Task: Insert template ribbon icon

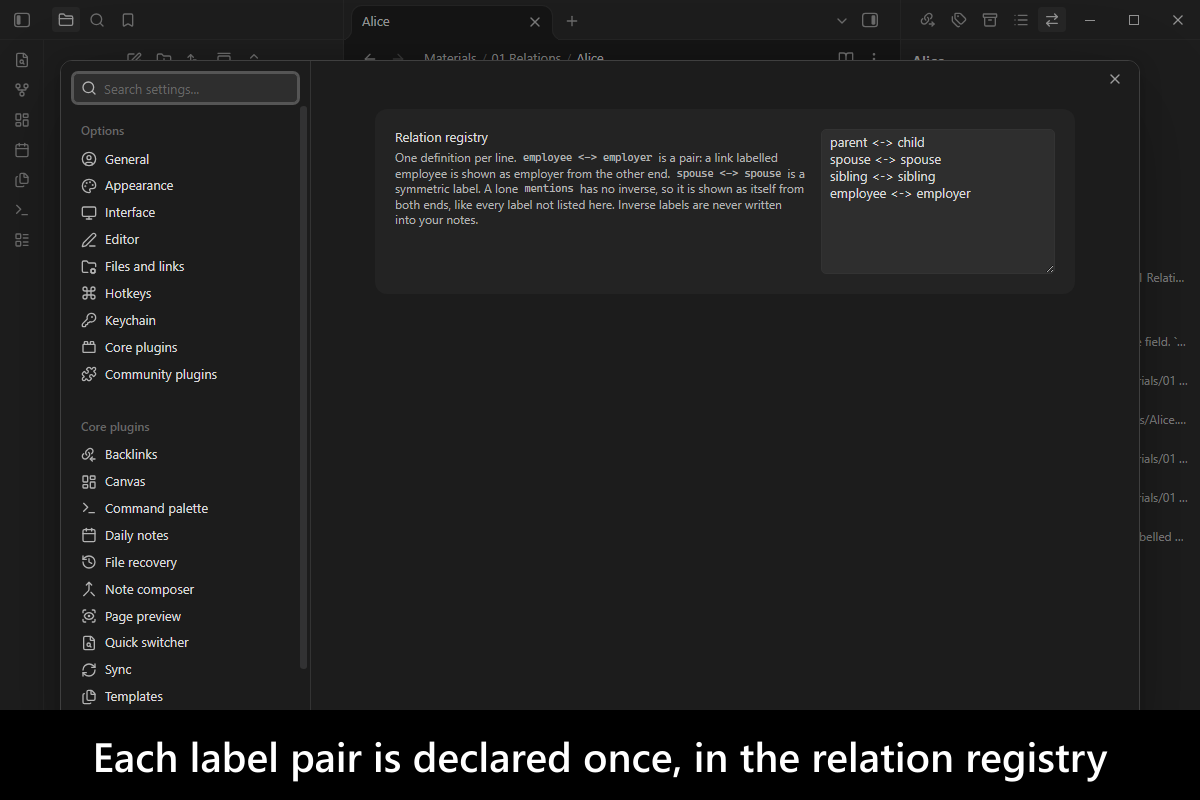Action: pos(22,180)
